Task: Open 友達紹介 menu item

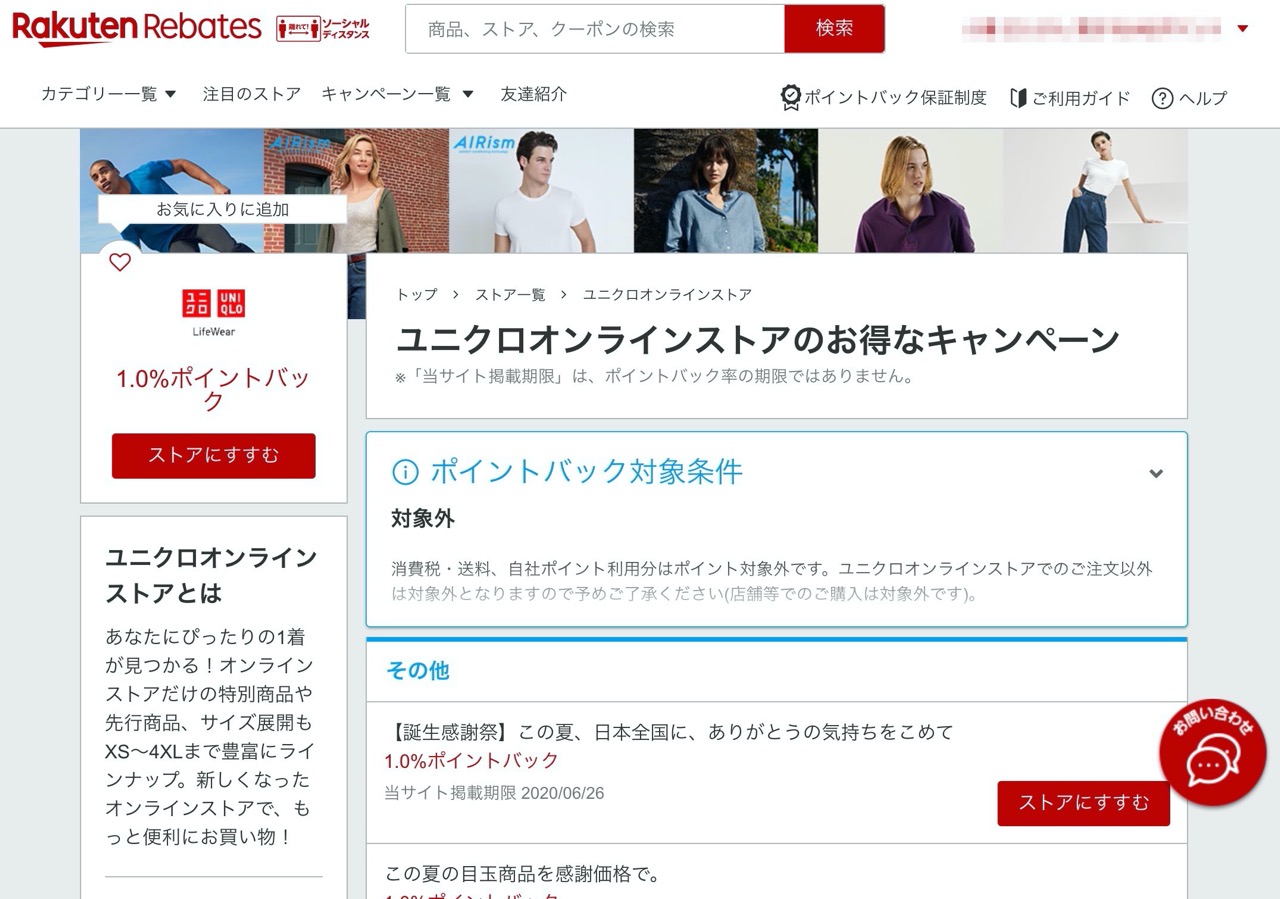Action: pos(534,94)
